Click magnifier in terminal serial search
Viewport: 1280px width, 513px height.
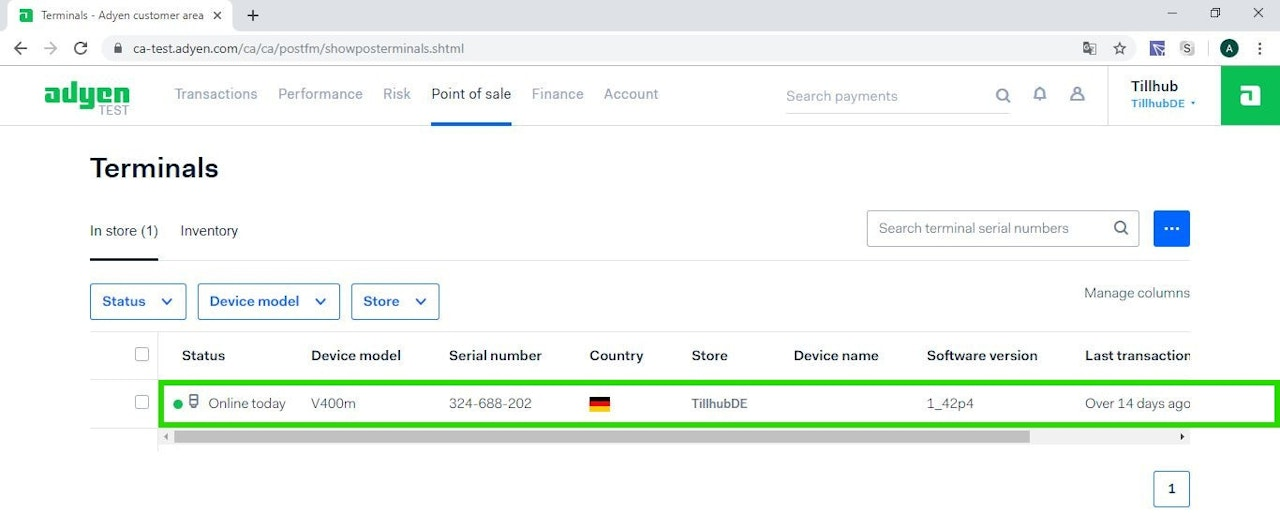coord(1121,228)
